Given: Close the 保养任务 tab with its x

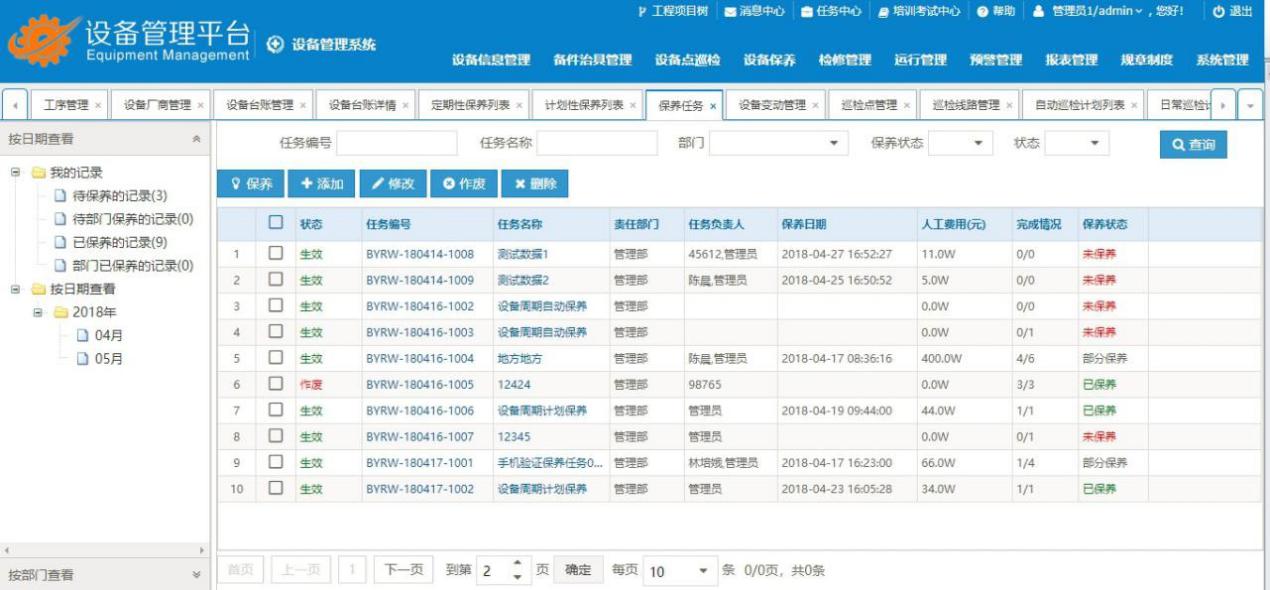Looking at the screenshot, I should 713,106.
